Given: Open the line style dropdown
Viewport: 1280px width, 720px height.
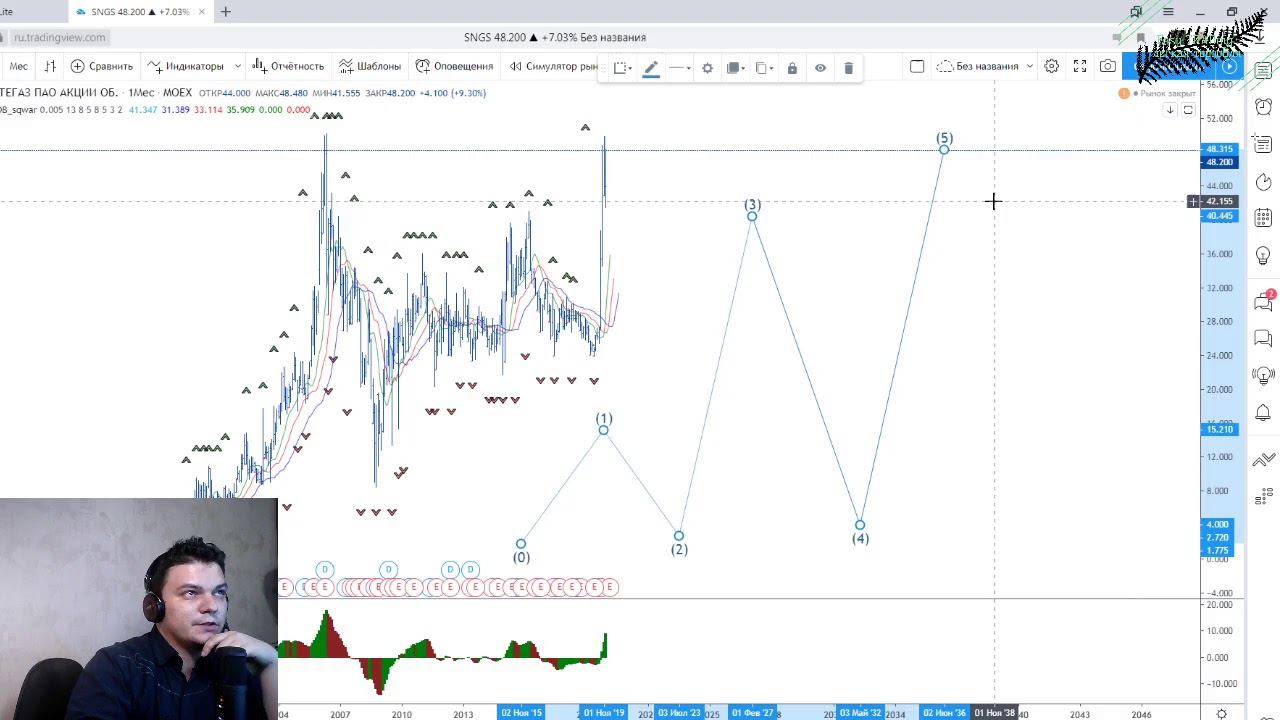Looking at the screenshot, I should pyautogui.click(x=680, y=68).
